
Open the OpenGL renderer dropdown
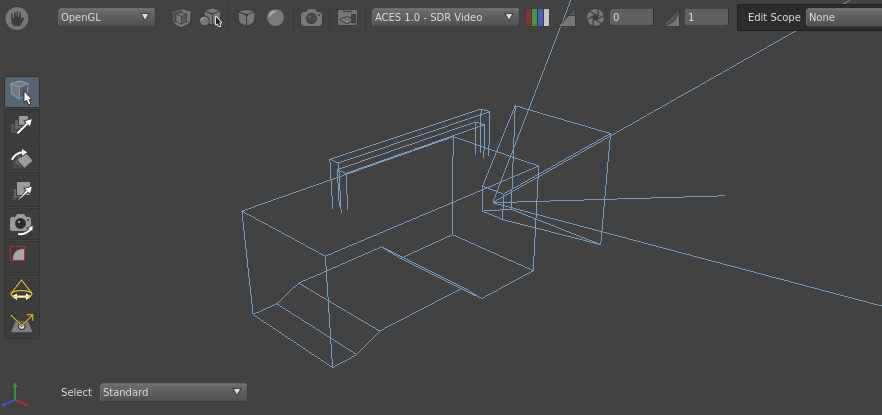point(105,17)
